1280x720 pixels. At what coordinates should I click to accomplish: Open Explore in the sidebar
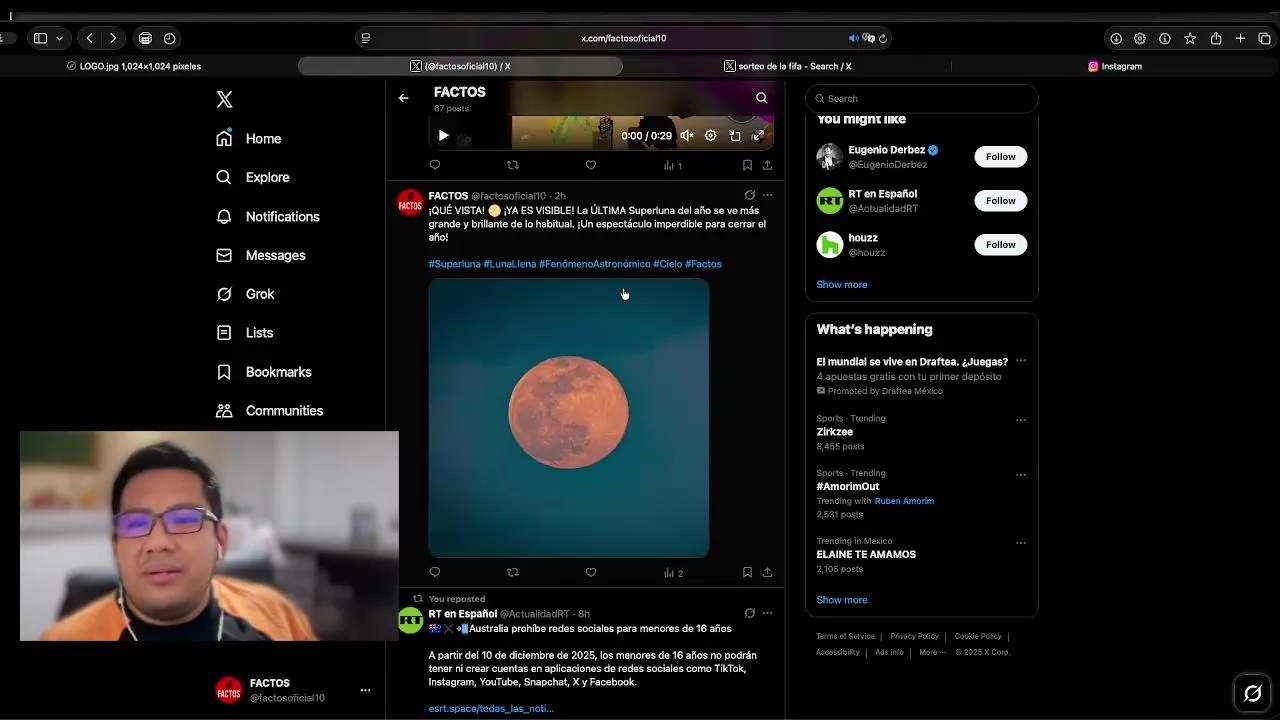click(253, 177)
